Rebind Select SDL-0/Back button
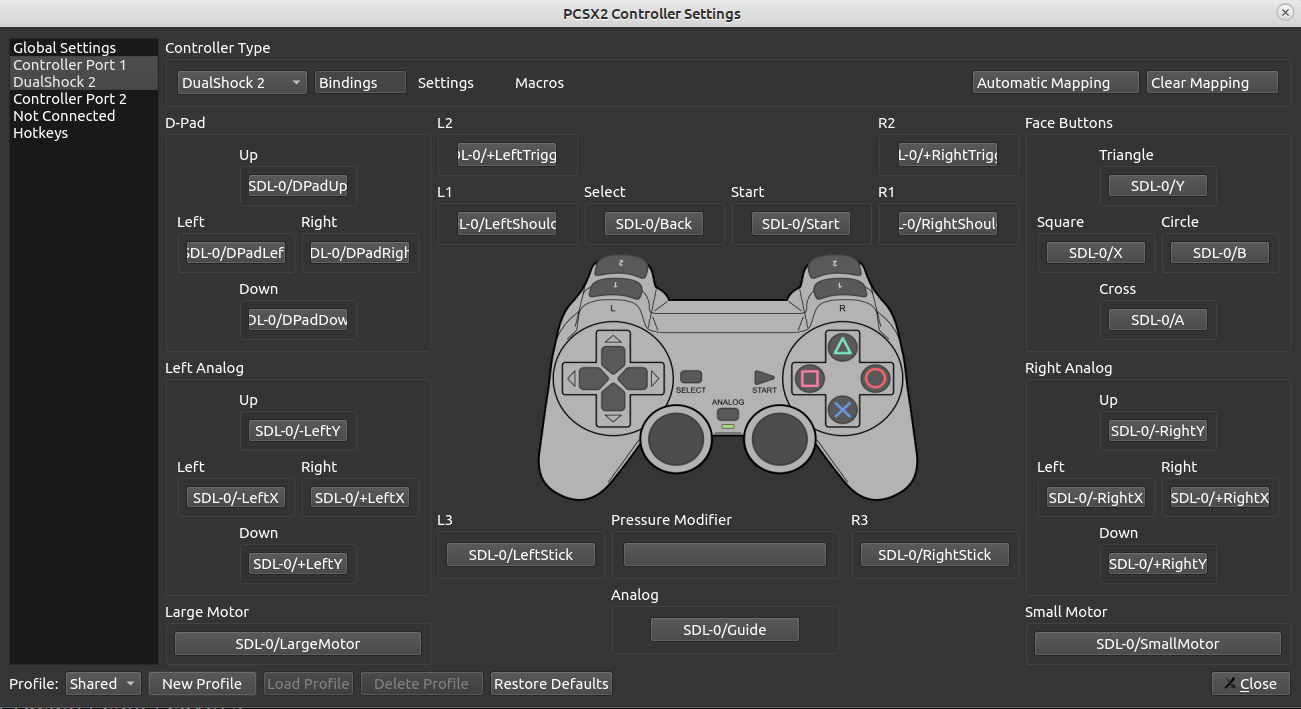 tap(654, 223)
